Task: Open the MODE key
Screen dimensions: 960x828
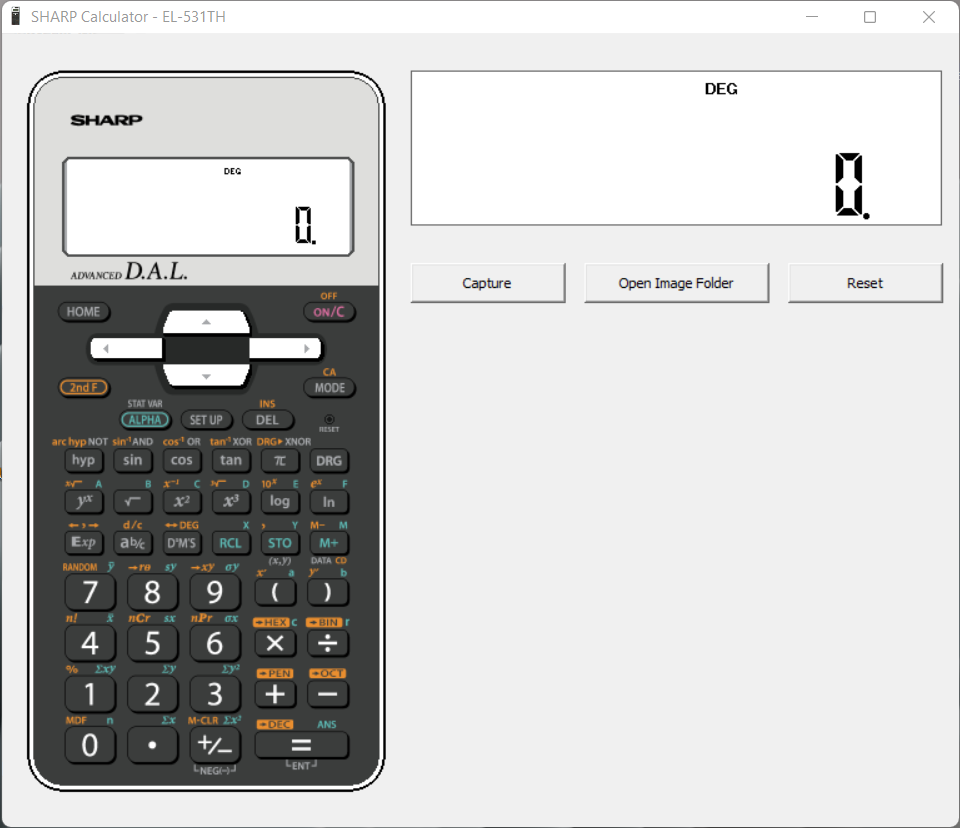Action: (329, 388)
